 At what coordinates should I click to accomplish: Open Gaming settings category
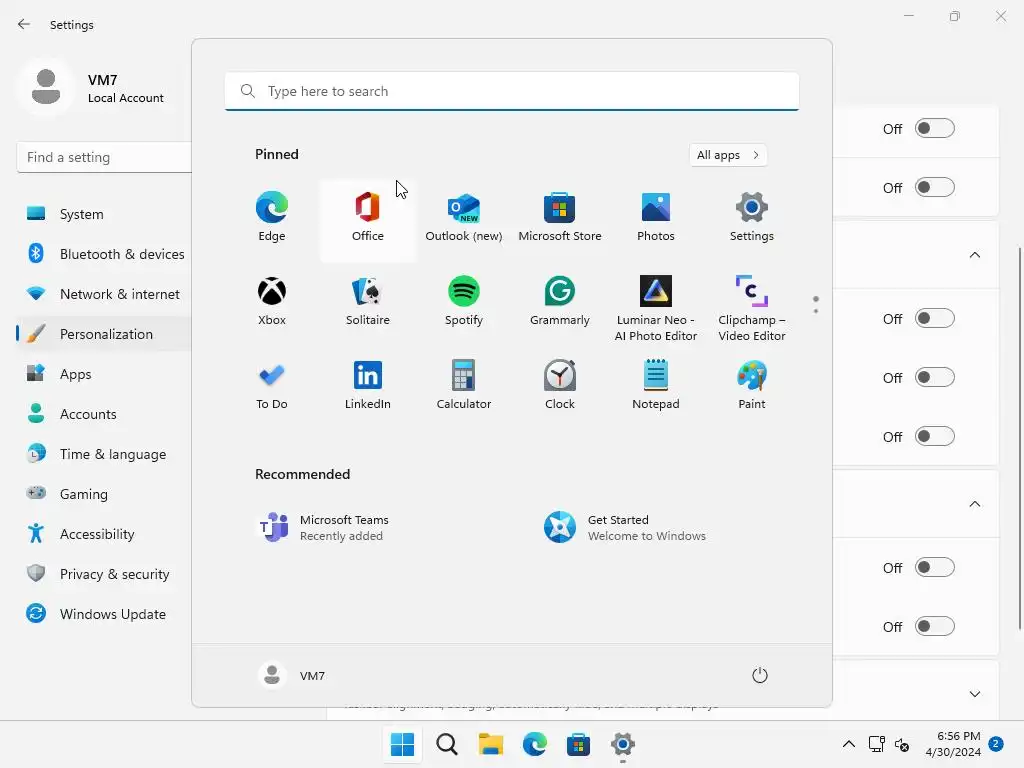click(104, 494)
